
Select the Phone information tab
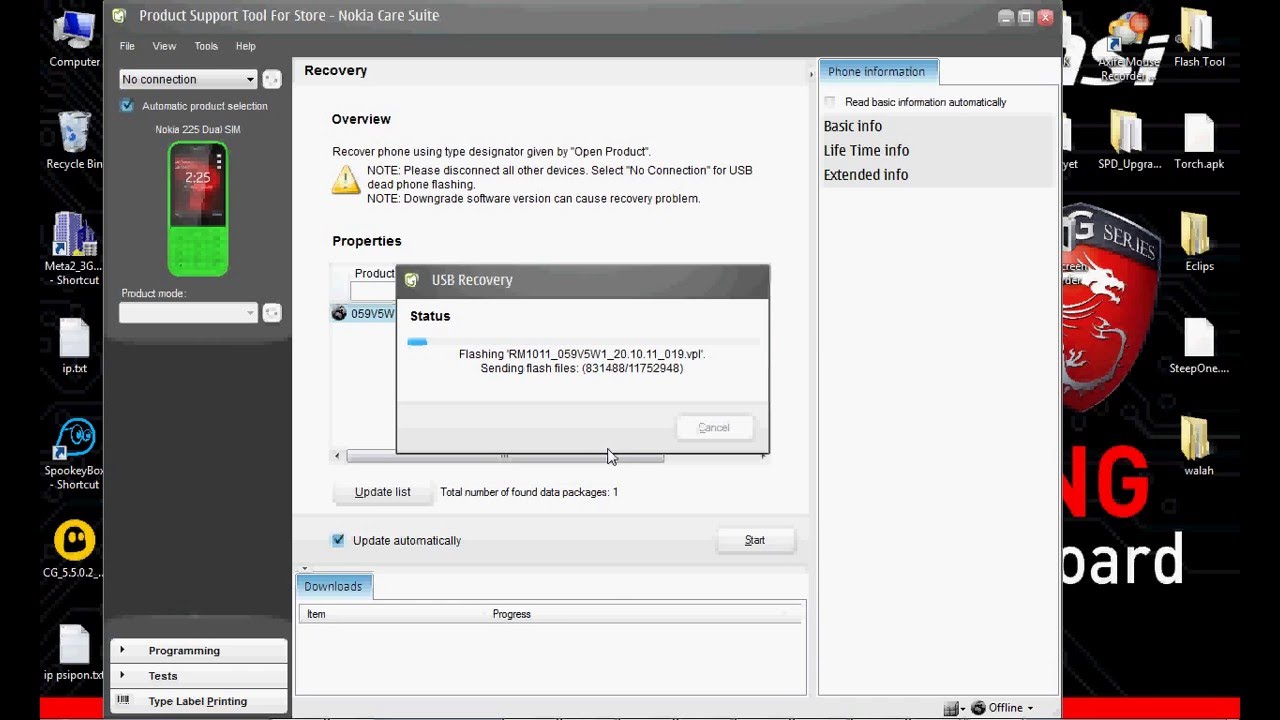pos(877,71)
